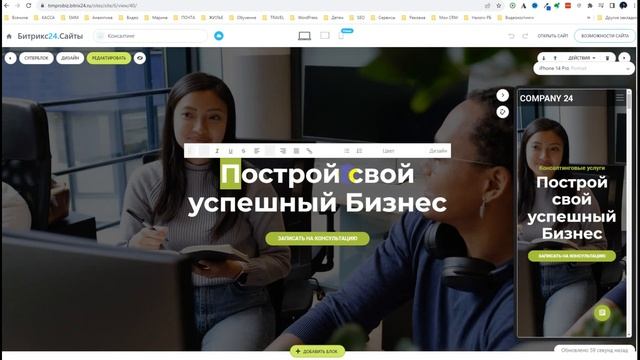Move block down arrow
The width and height of the screenshot is (640, 360).
pos(544,58)
